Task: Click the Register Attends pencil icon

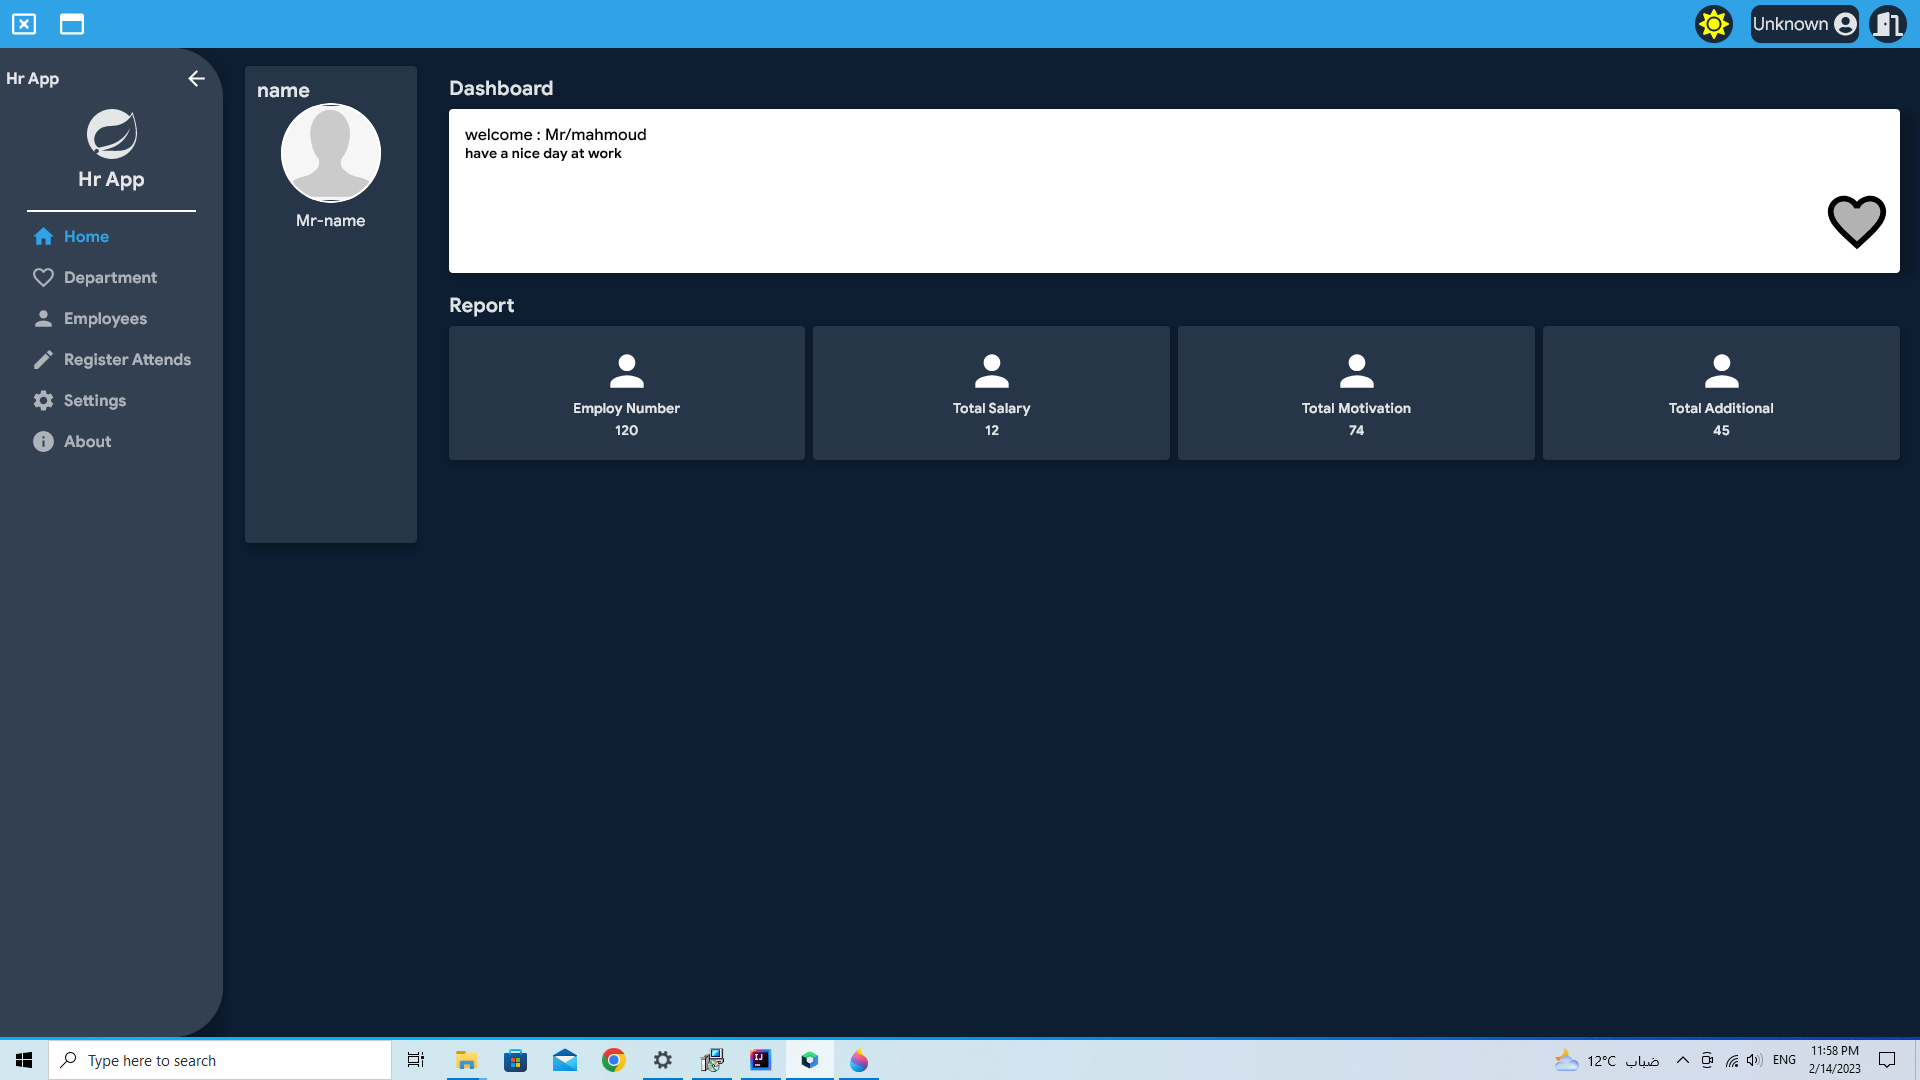Action: point(43,359)
